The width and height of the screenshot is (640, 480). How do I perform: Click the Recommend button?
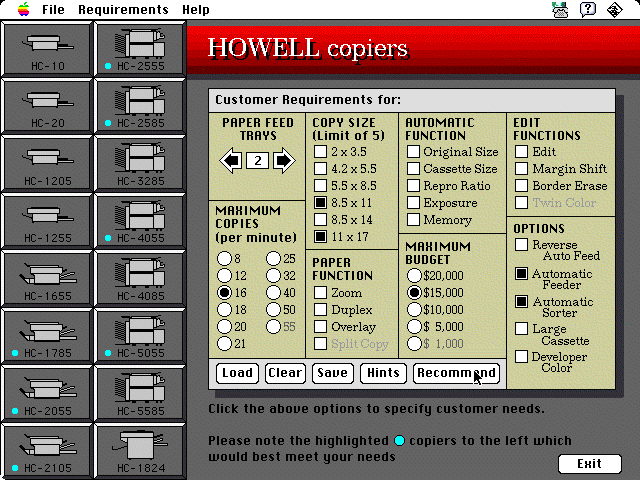456,373
